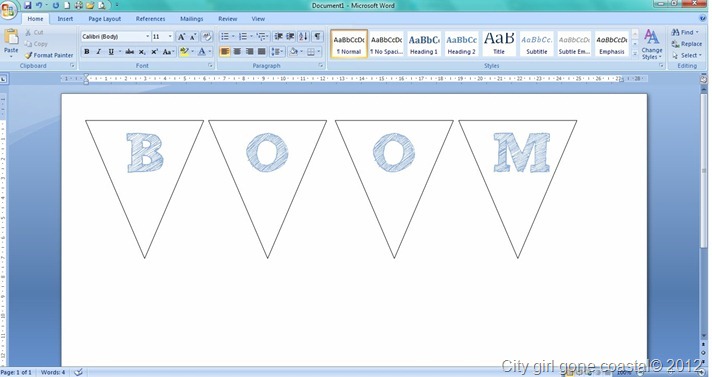Open the font size 11 dropdown

click(170, 37)
